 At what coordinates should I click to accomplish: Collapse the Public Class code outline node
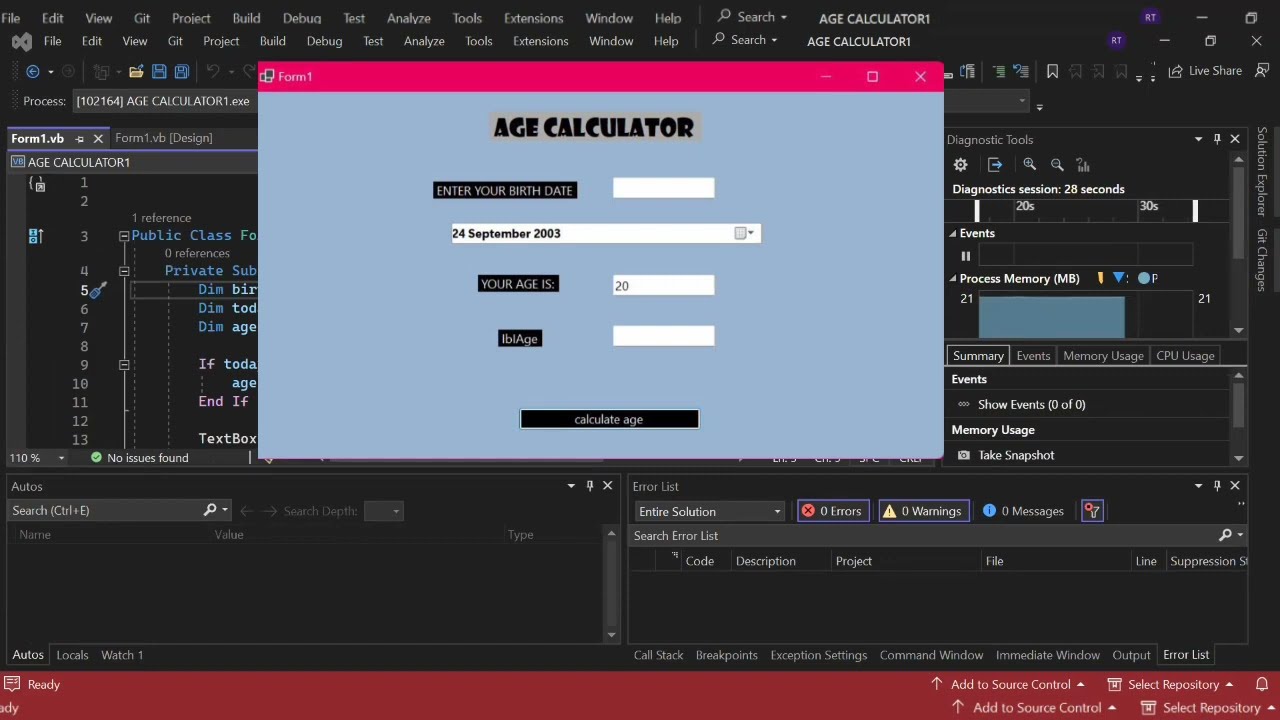[124, 236]
